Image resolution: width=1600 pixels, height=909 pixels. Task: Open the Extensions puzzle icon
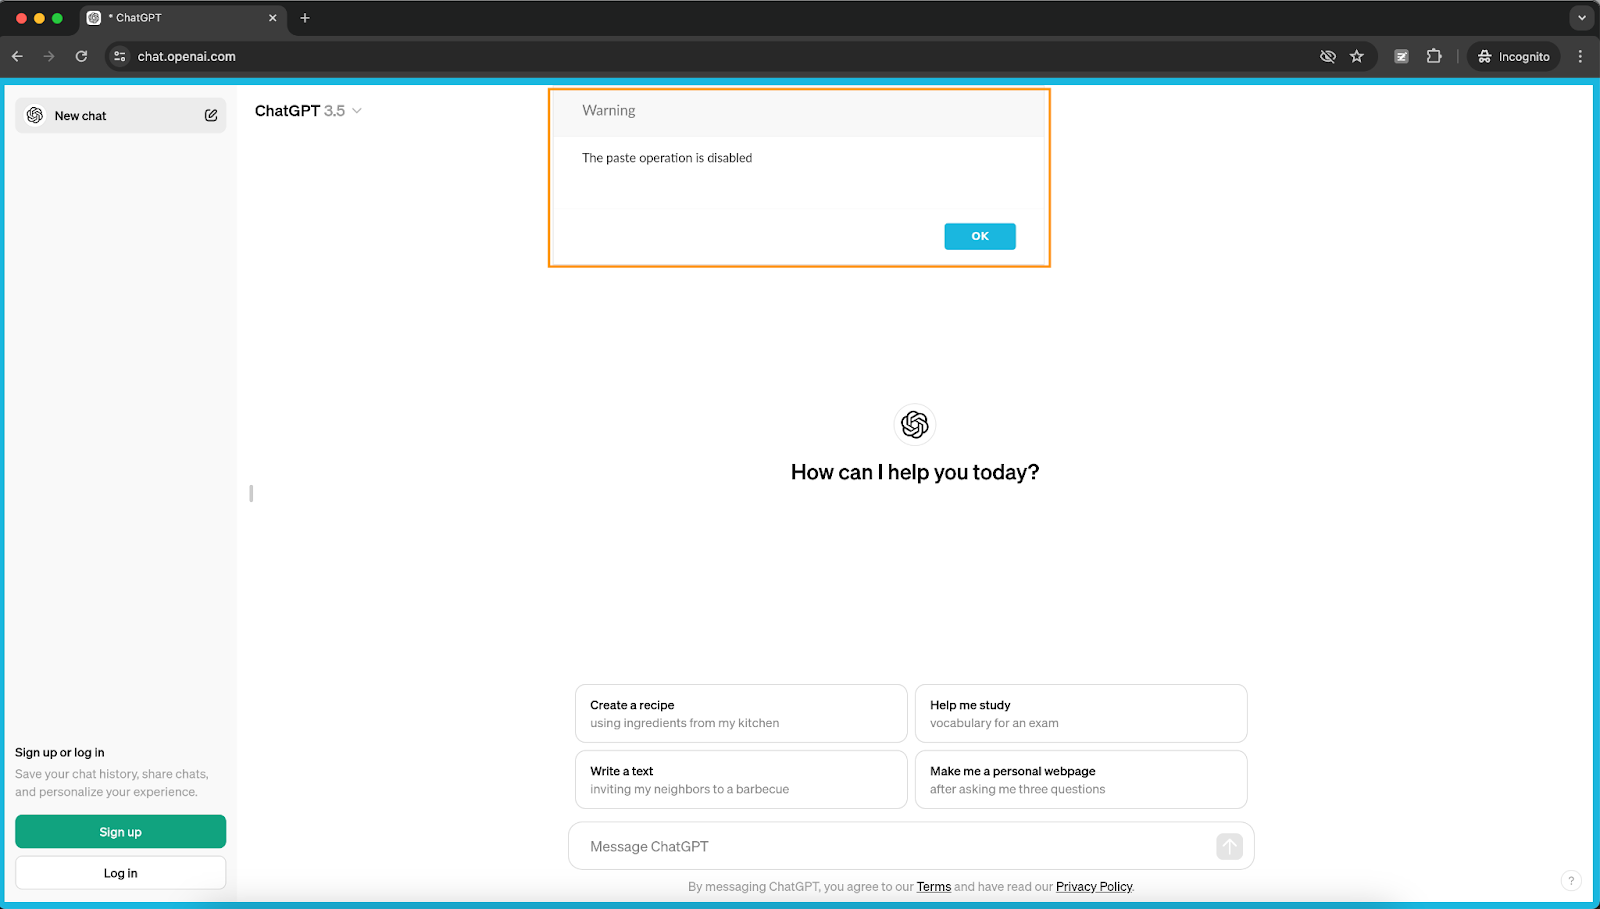click(x=1434, y=57)
